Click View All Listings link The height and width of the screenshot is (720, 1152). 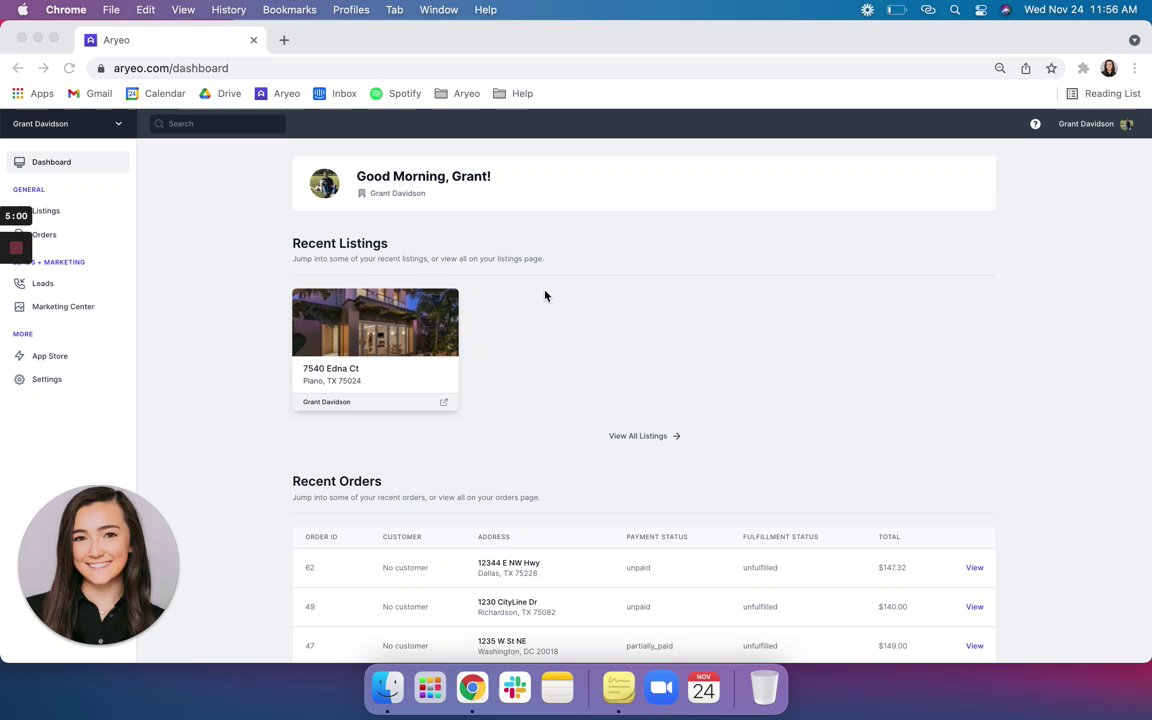pyautogui.click(x=644, y=436)
